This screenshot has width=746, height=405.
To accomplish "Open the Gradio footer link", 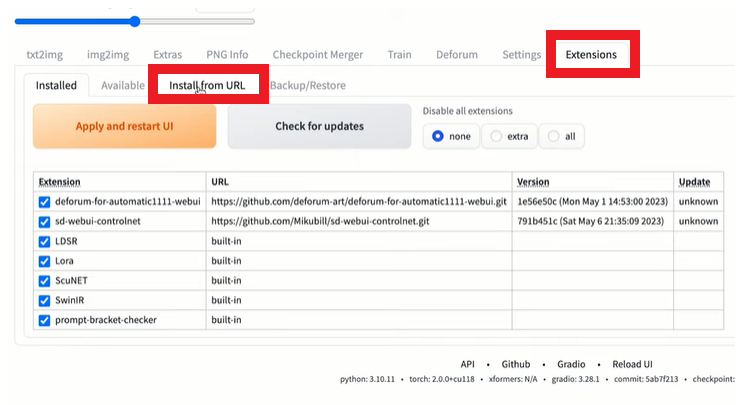I will [571, 364].
